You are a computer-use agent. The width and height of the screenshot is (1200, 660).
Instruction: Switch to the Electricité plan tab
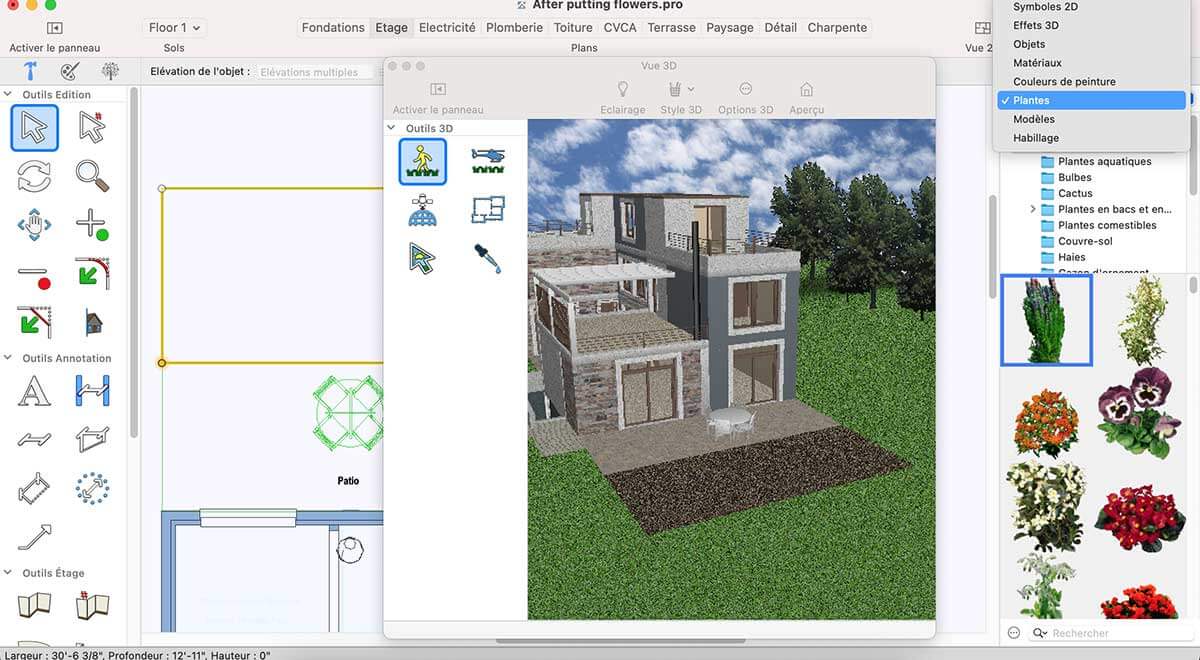tap(447, 28)
